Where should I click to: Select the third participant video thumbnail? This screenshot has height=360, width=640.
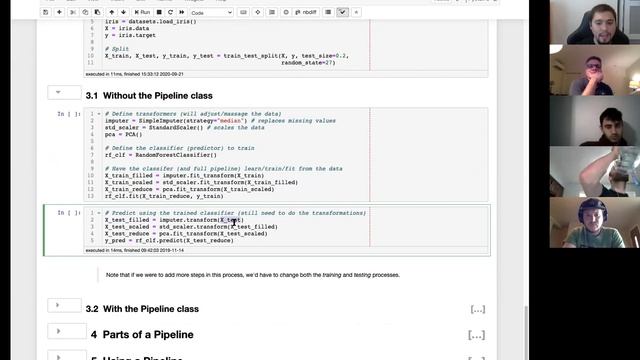[595, 121]
